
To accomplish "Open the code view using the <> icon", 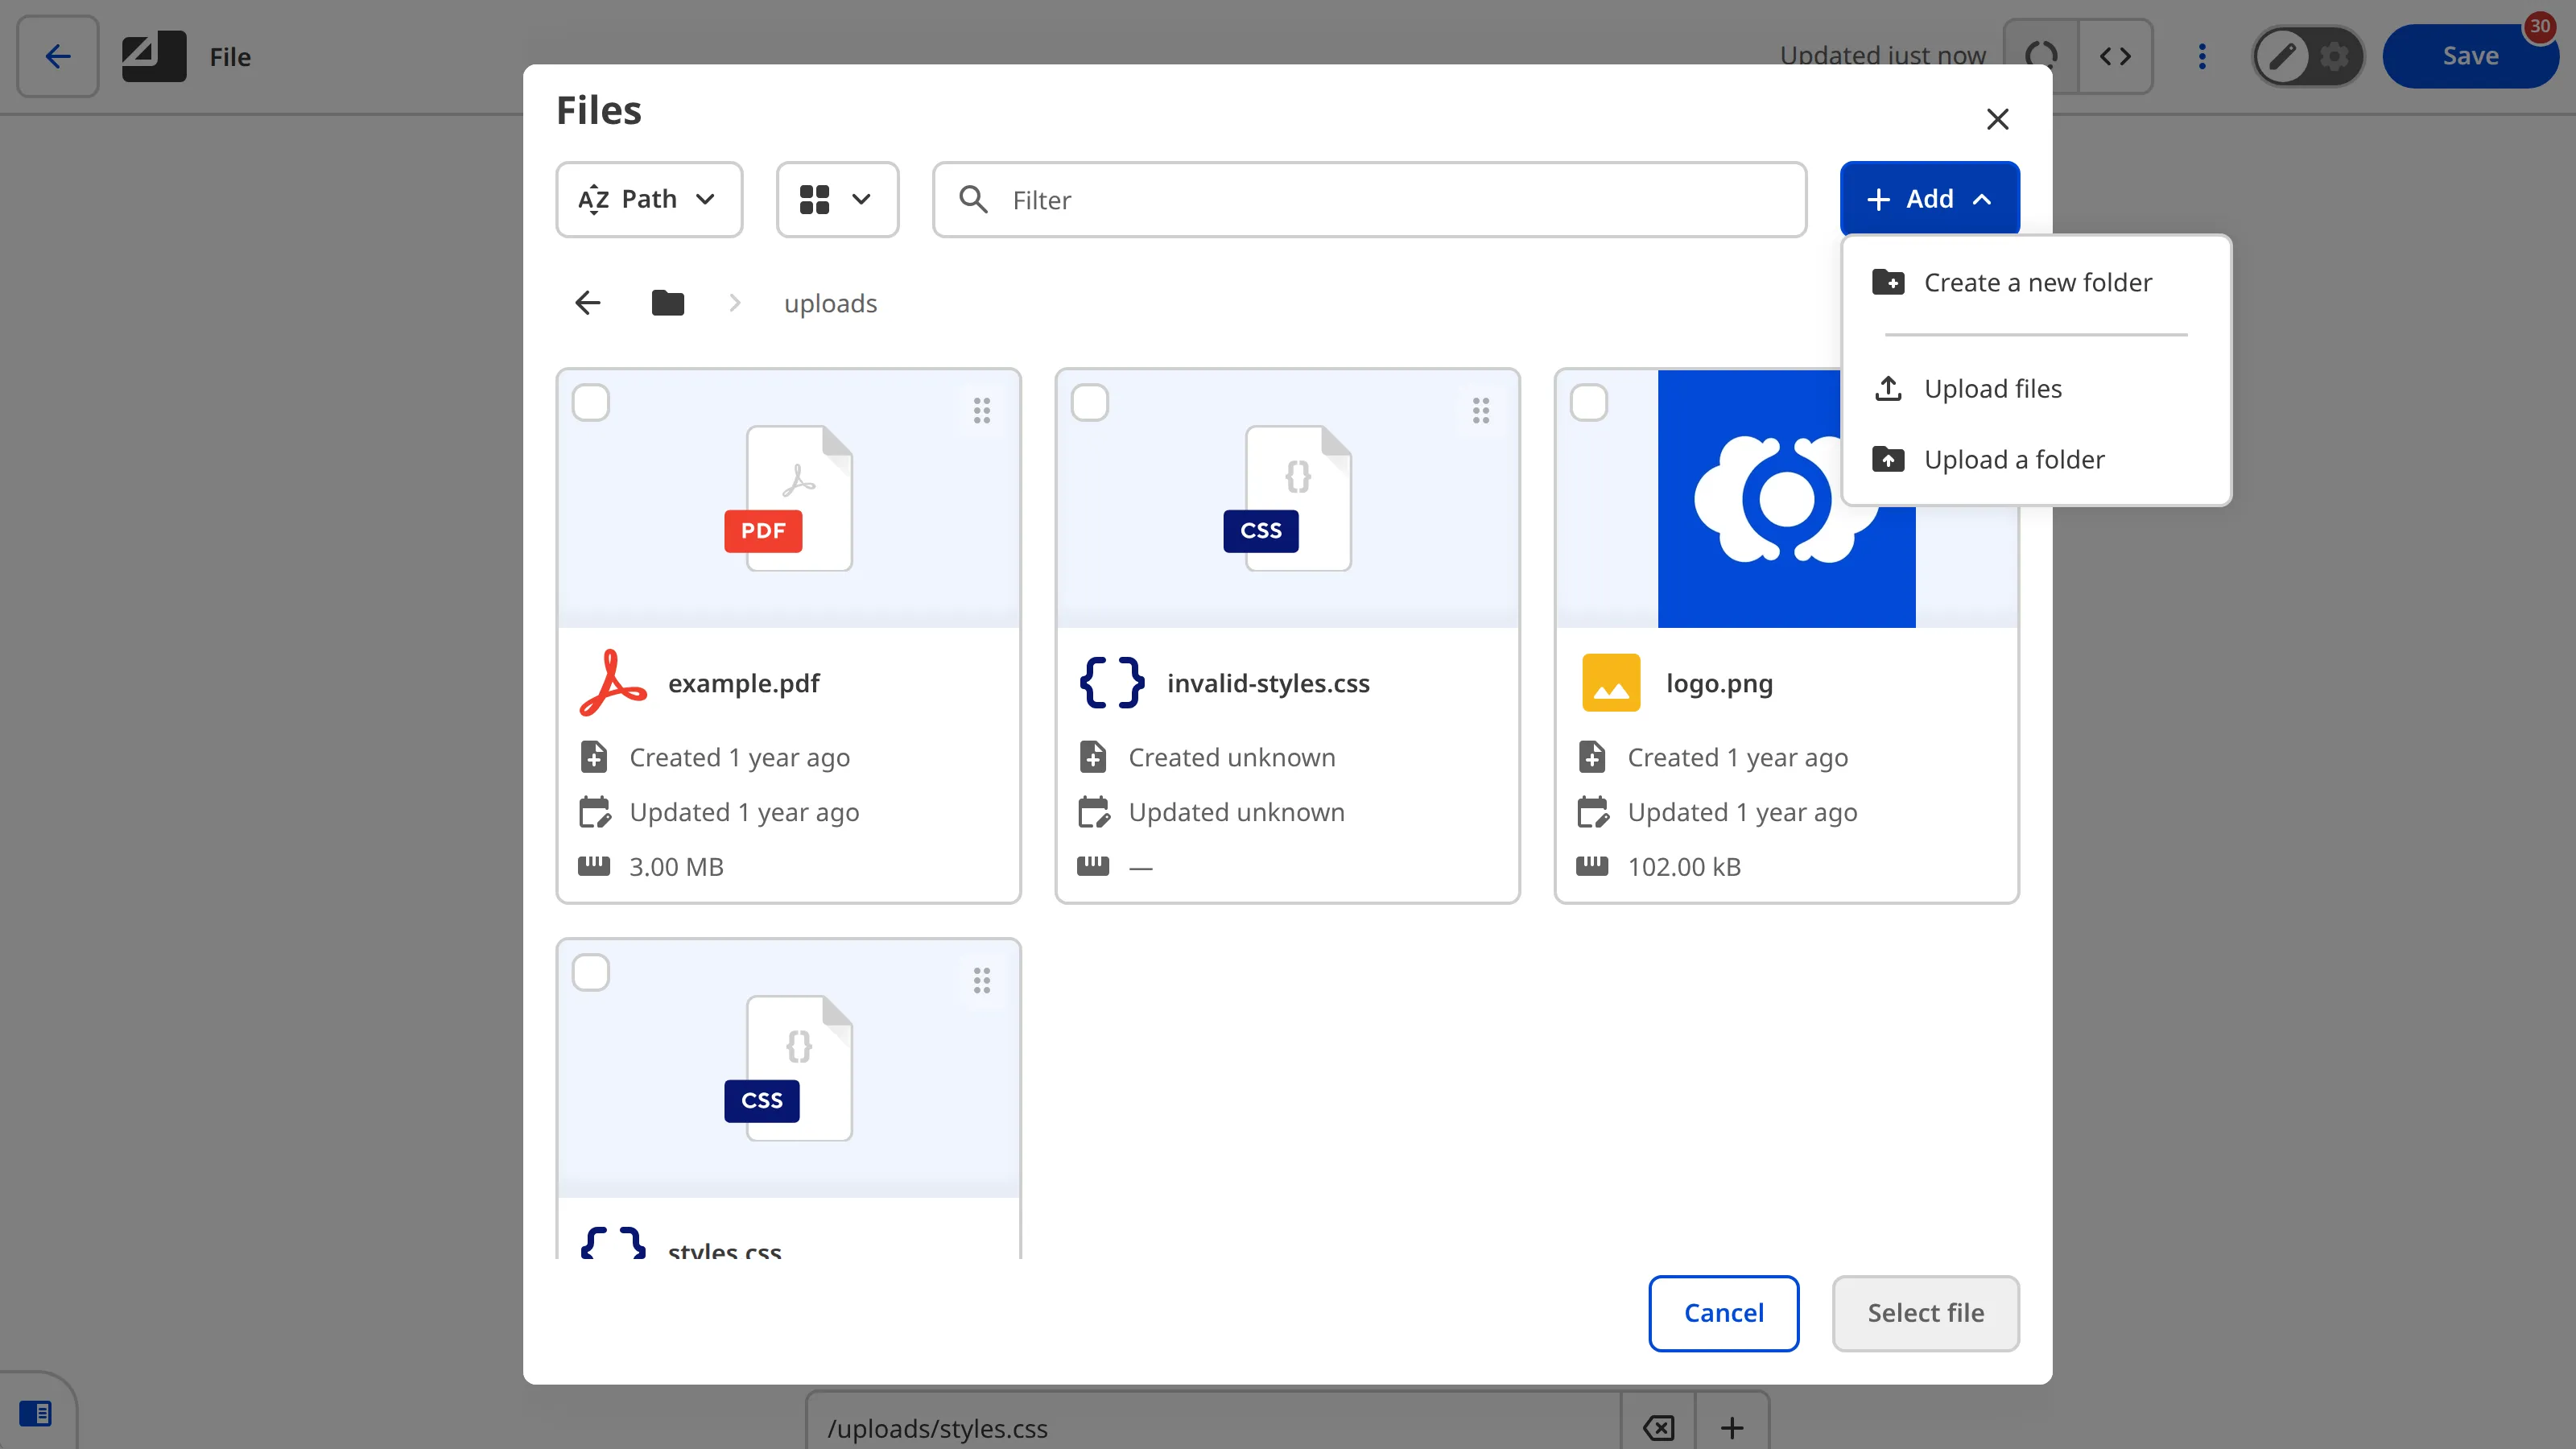I will pos(2116,56).
